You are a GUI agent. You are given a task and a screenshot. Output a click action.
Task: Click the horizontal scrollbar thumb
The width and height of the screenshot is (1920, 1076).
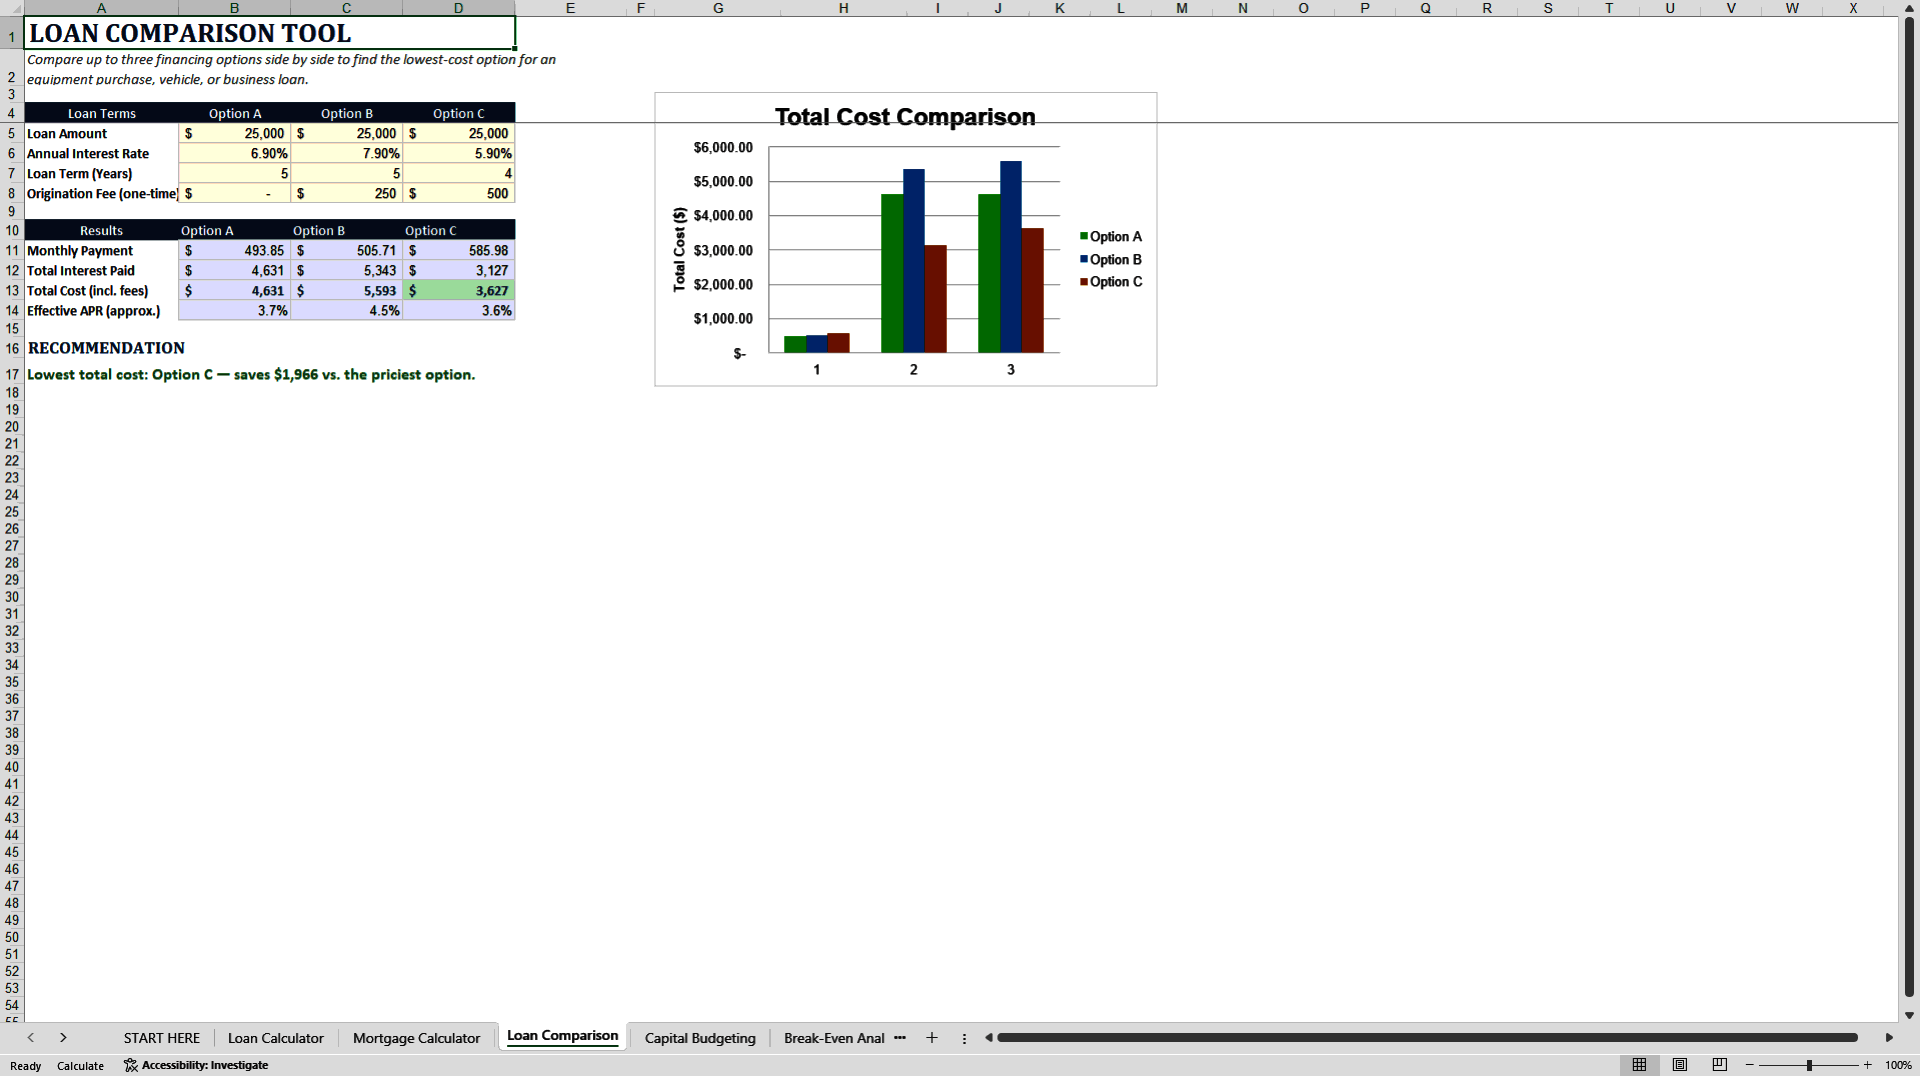coord(1427,1038)
